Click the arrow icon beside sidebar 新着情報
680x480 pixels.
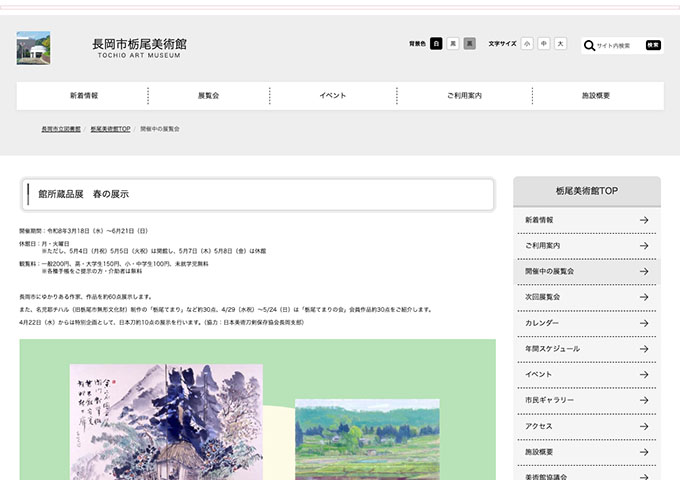644,220
